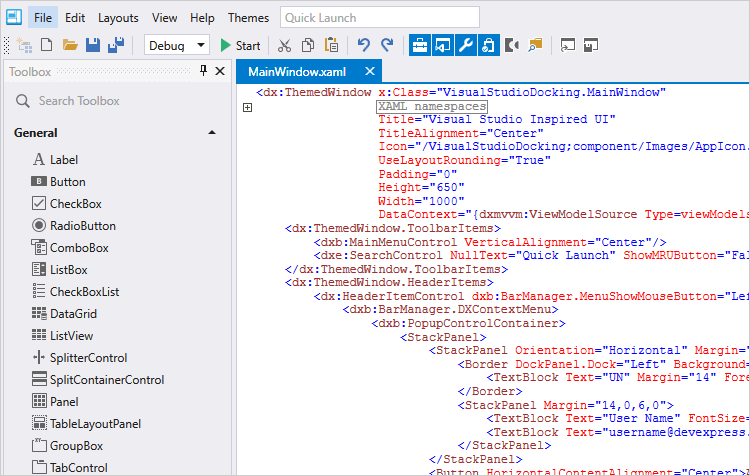Pin or unpin the Toolbox panel

coord(204,71)
